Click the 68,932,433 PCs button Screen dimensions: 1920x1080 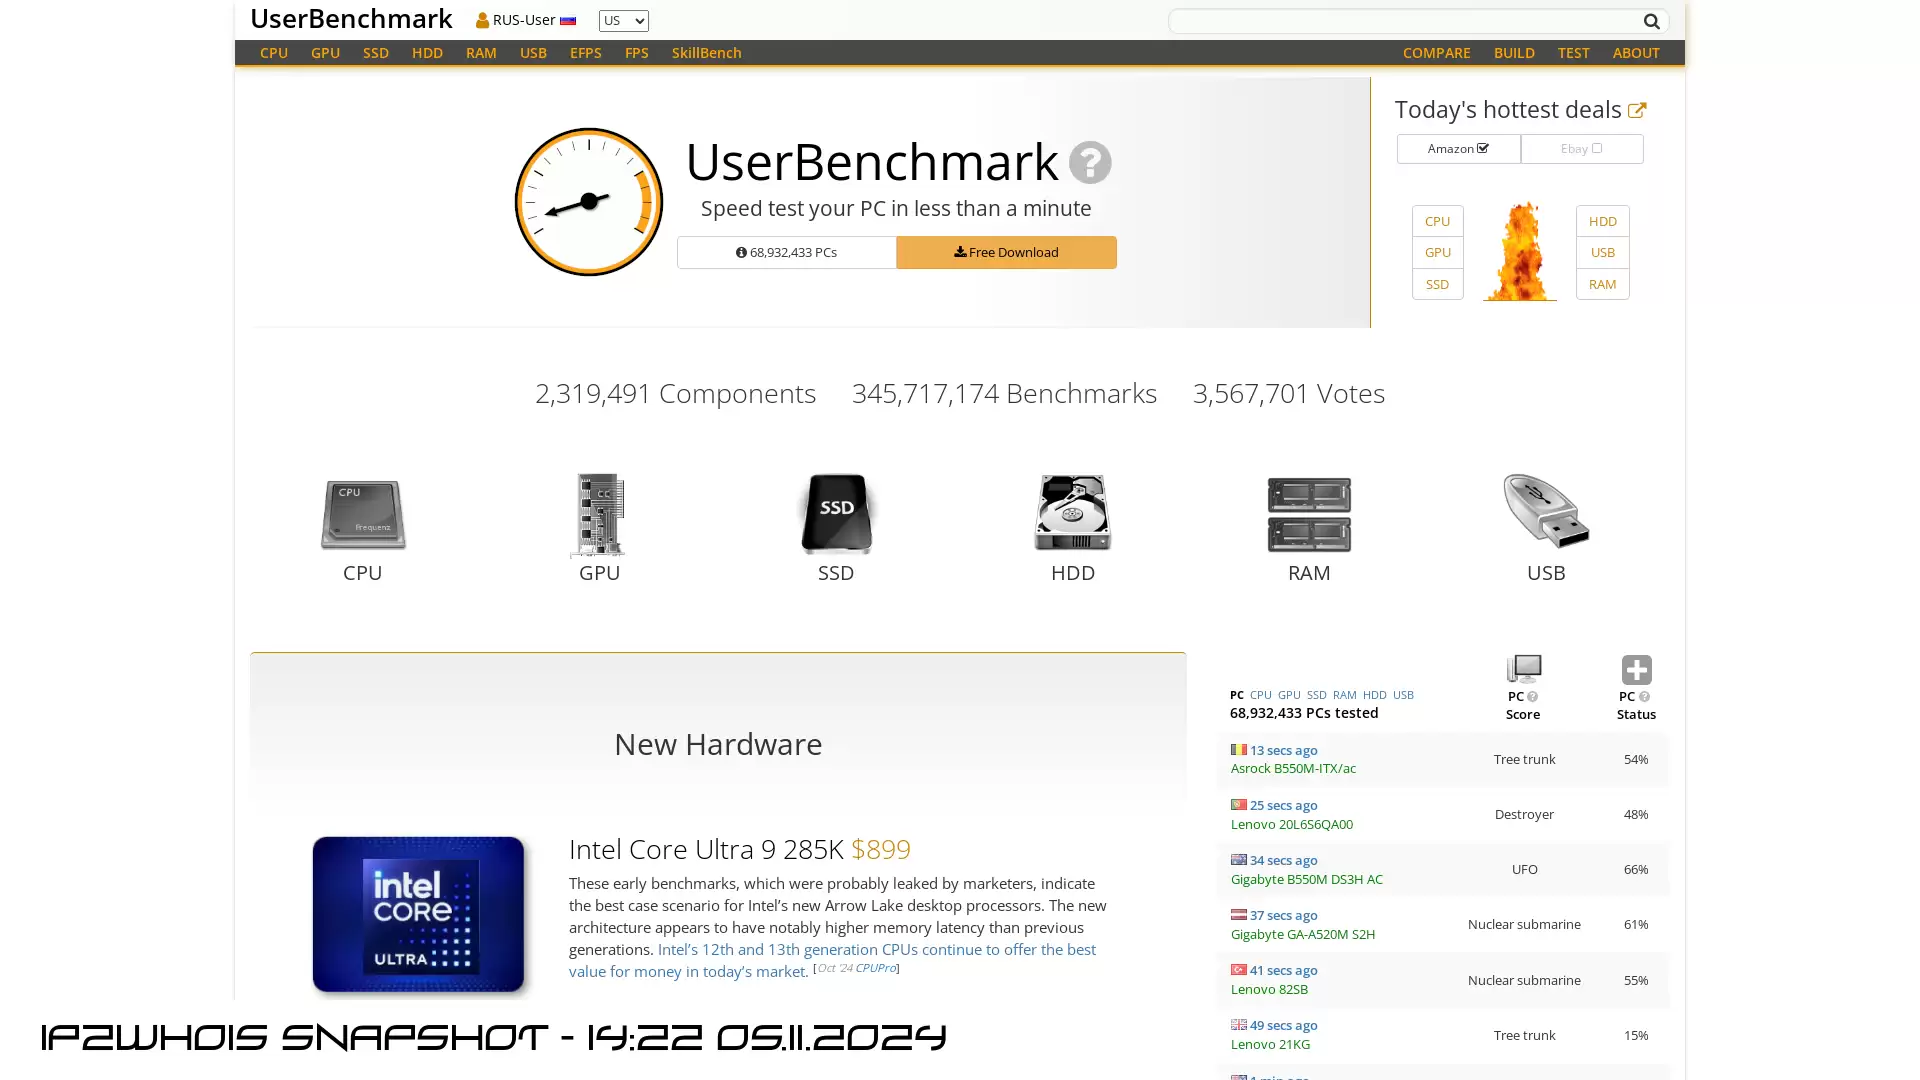[x=786, y=252]
